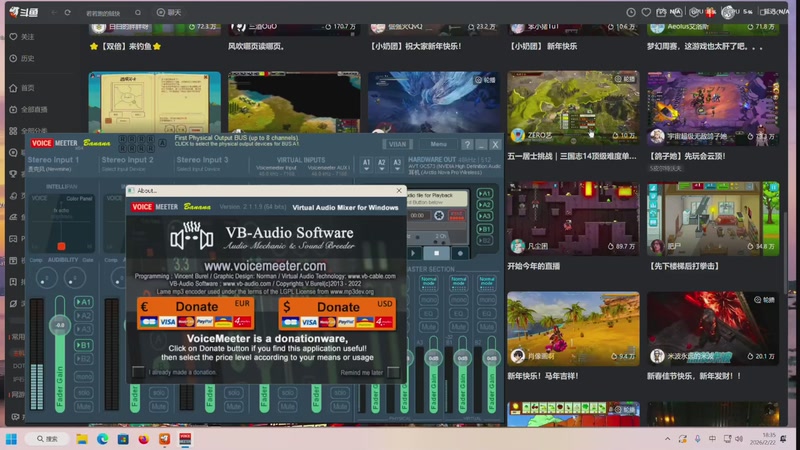Open Microsoft Store from the taskbar
Screen dimensions: 800x450
tap(123, 439)
